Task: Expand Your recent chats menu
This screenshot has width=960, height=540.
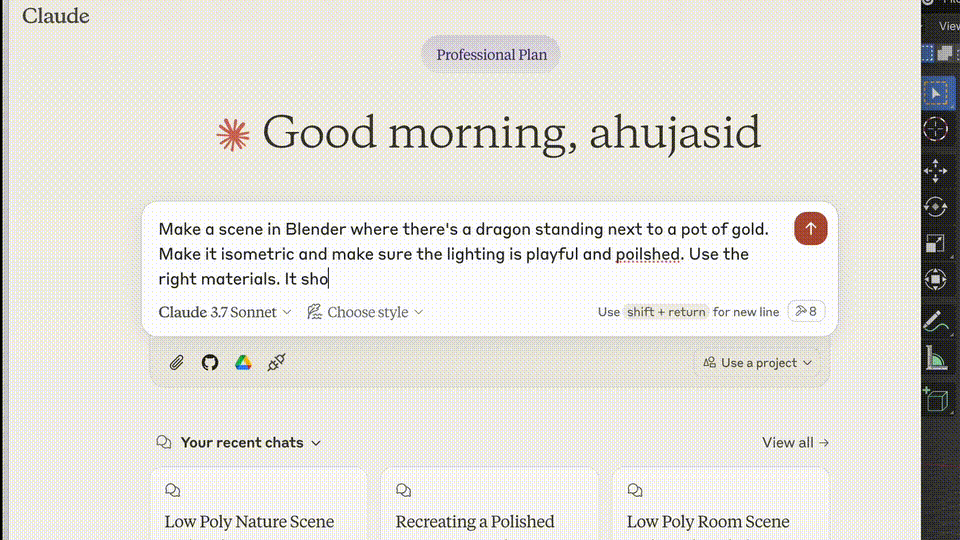Action: [x=240, y=443]
